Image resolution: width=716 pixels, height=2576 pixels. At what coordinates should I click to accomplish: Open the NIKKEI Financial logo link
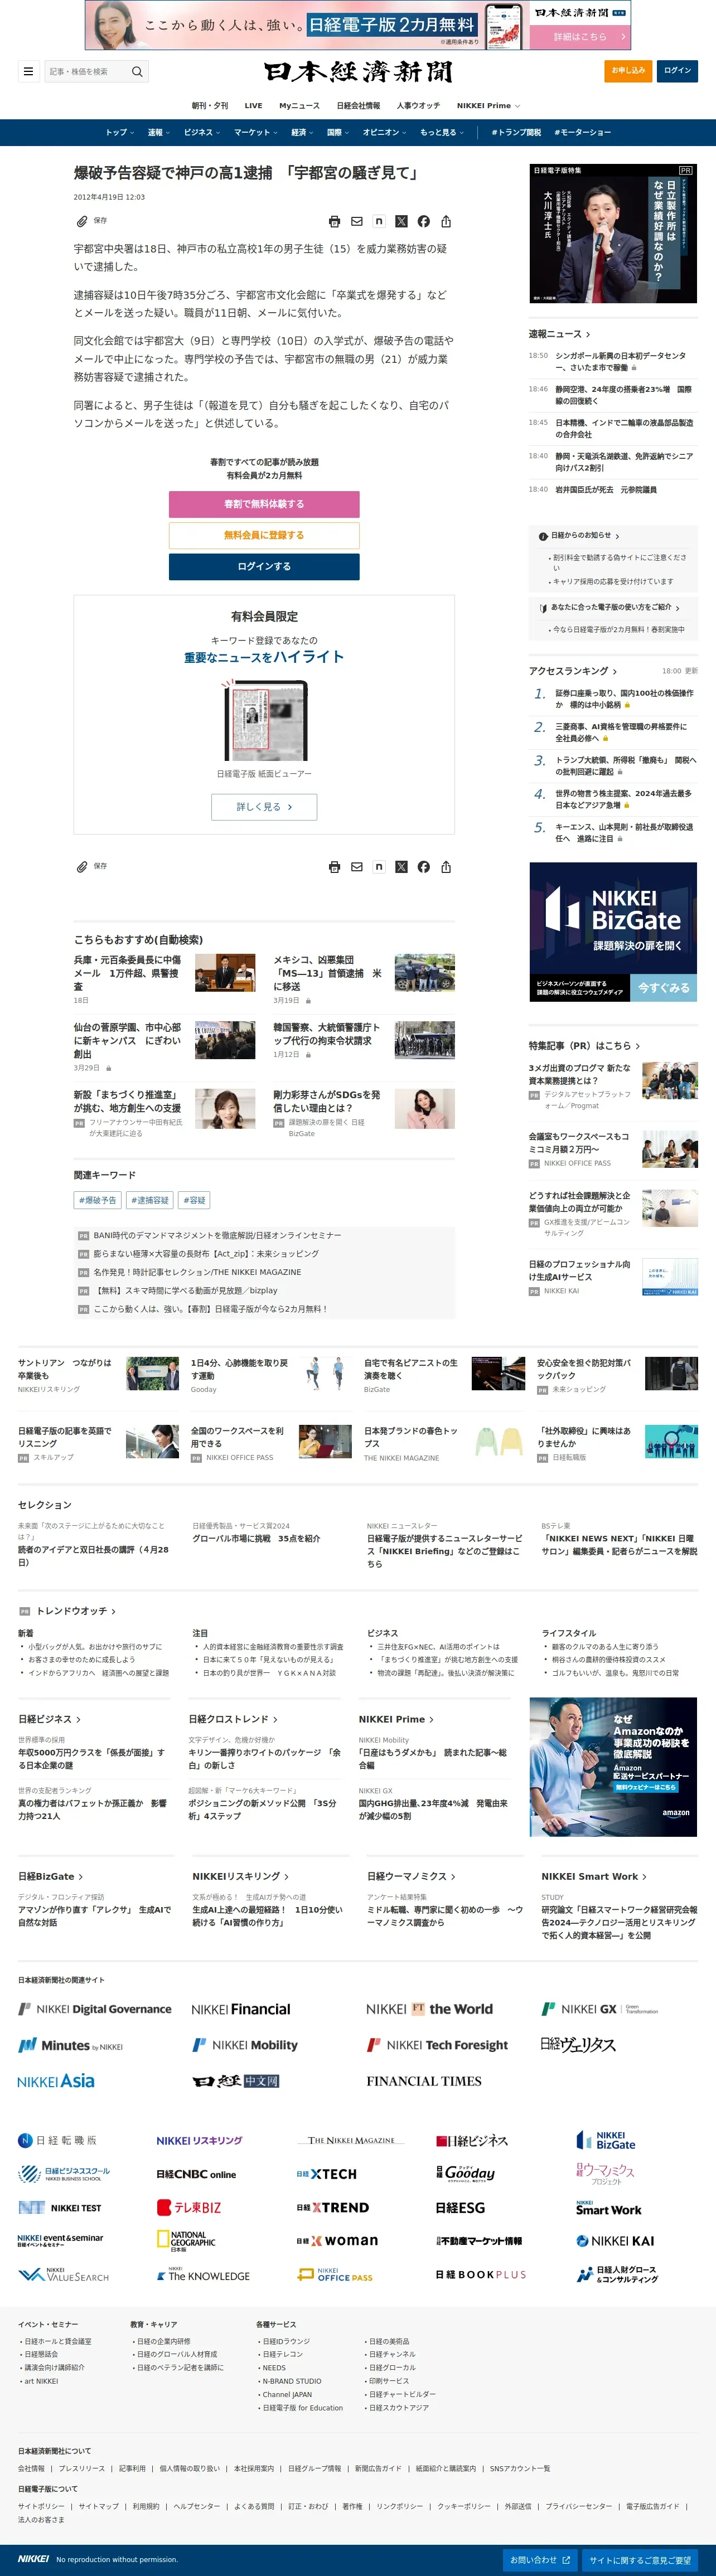point(241,2009)
